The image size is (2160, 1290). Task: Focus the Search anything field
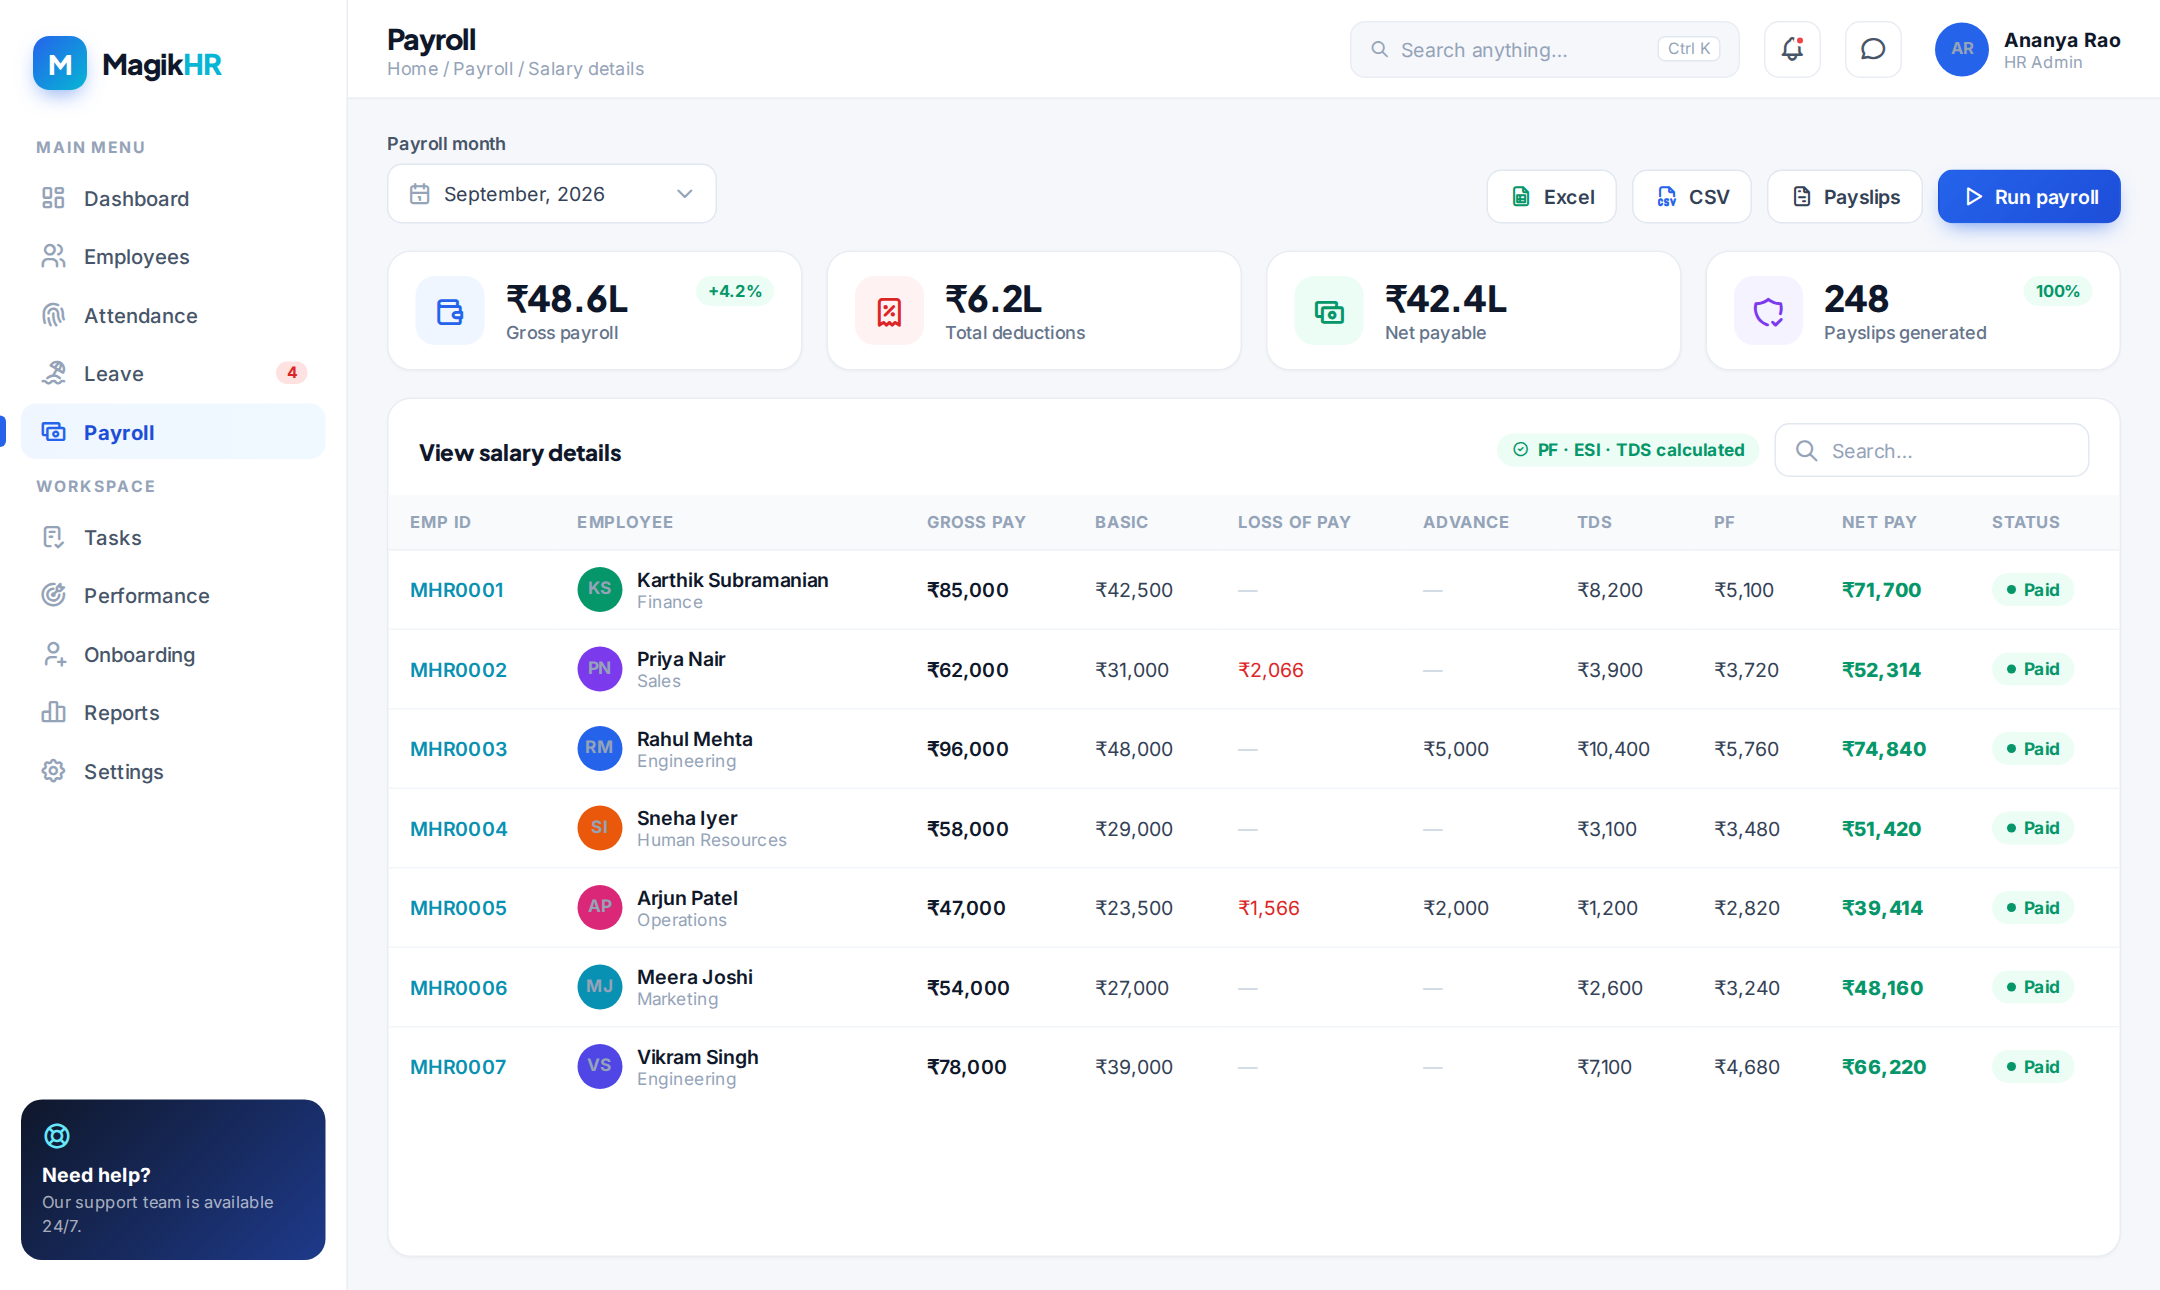1544,49
